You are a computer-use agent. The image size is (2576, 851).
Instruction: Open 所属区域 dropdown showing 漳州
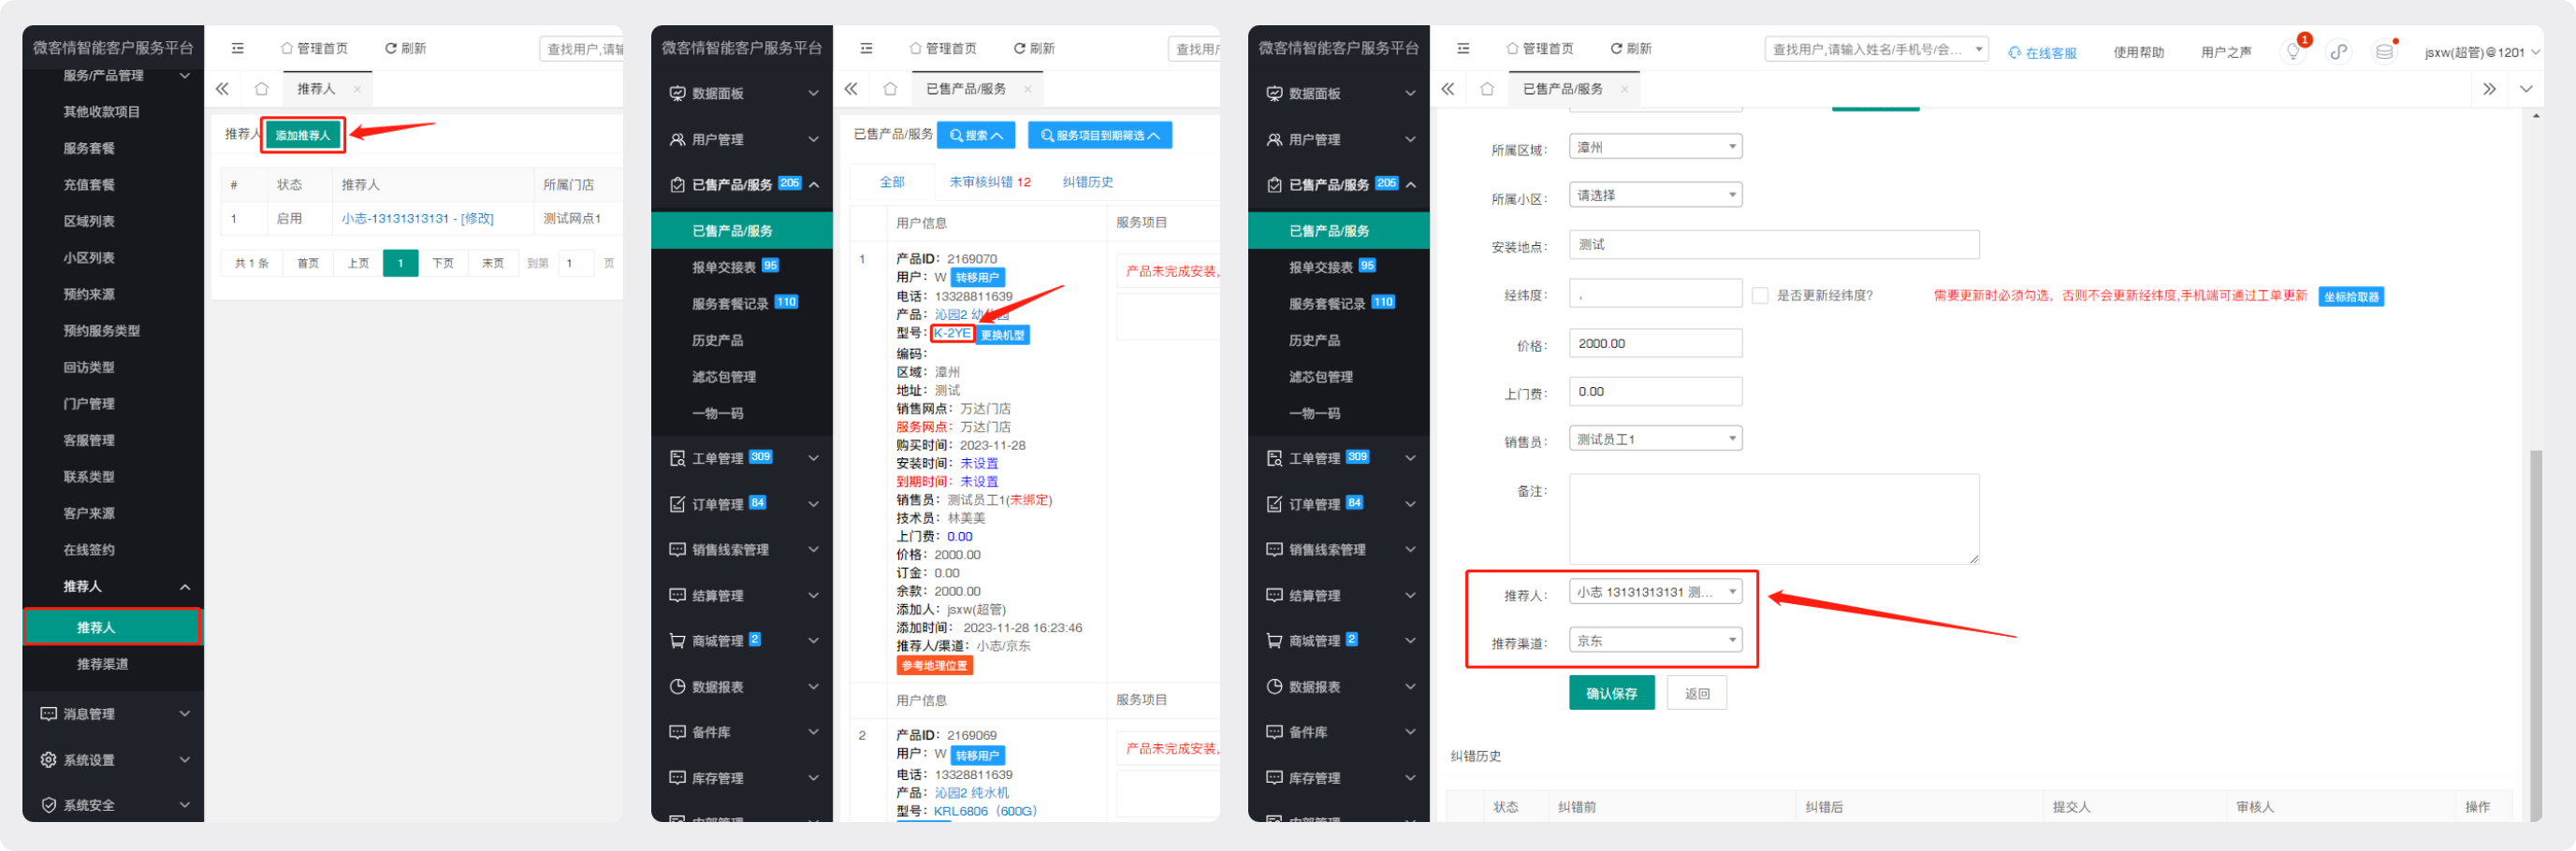1655,147
